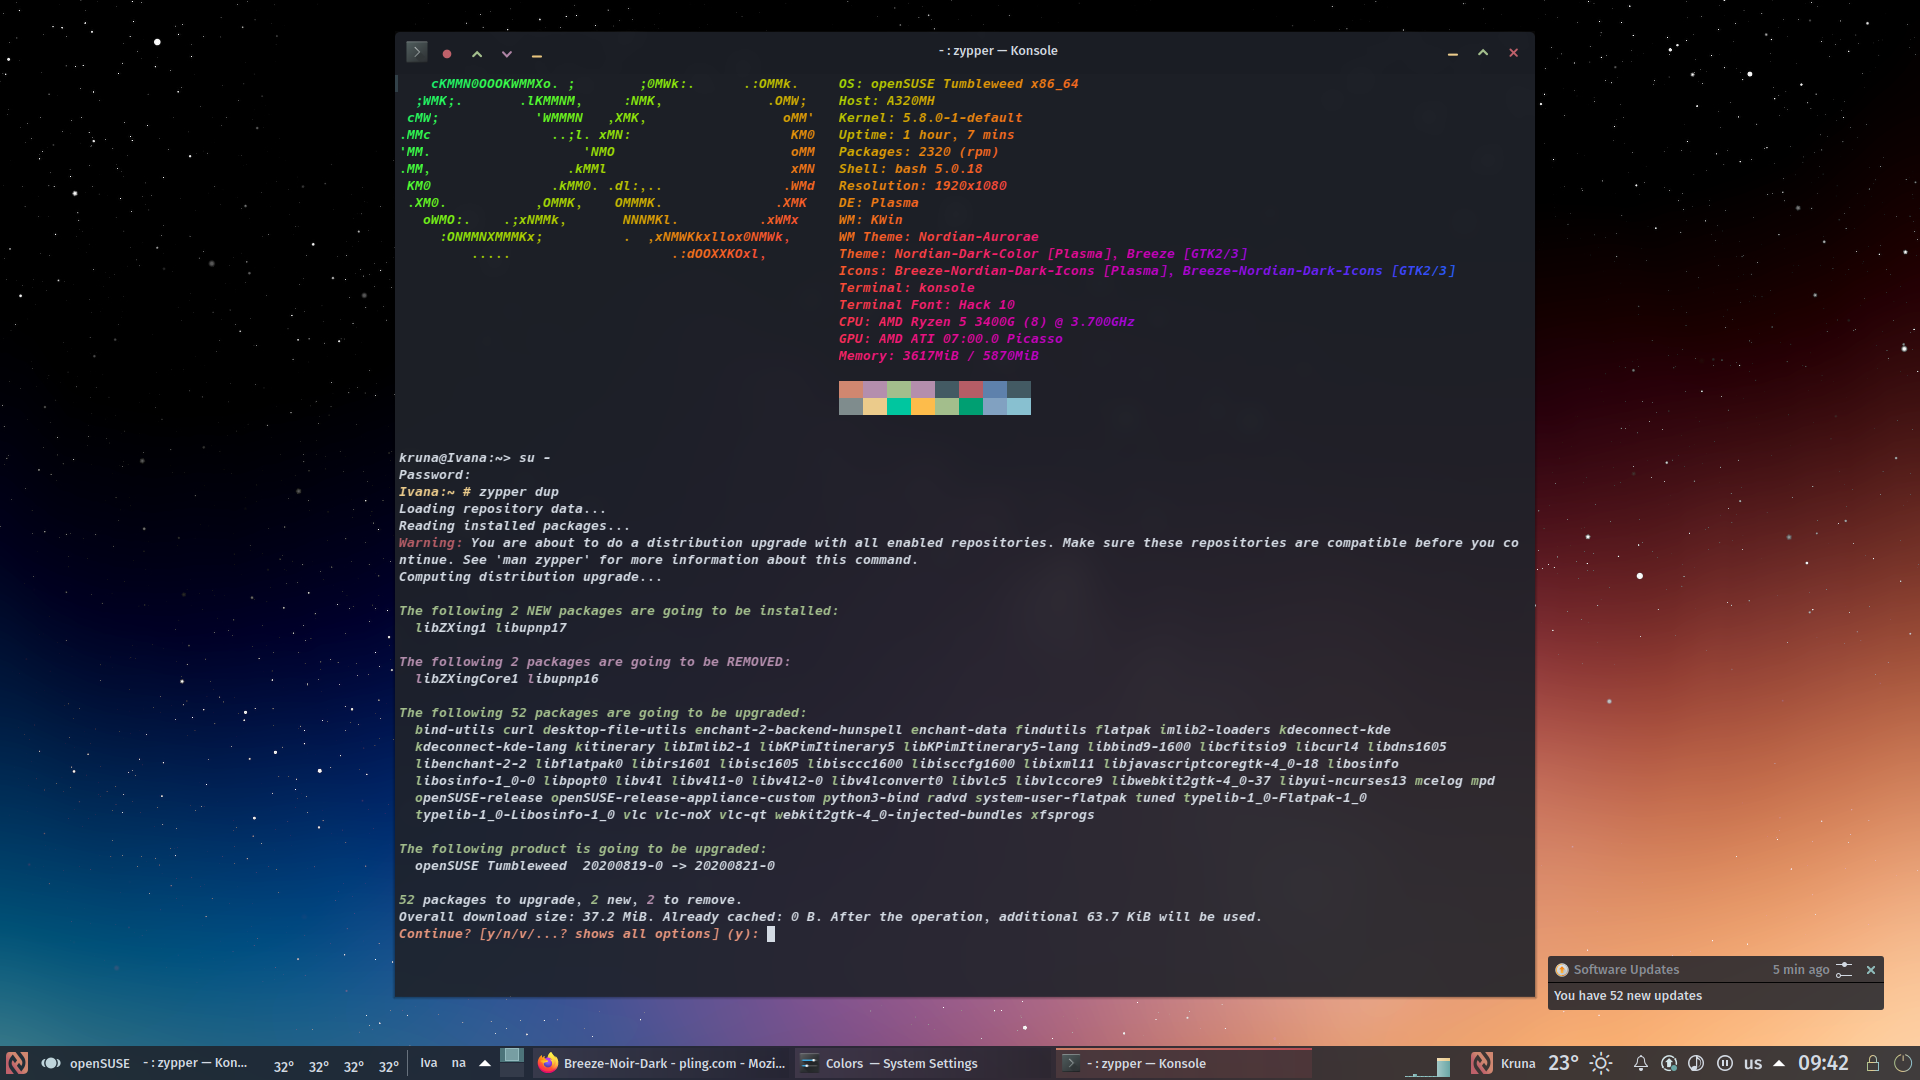Click the red dot button in Konsole titlebar
Viewport: 1920px width, 1080px height.
[x=447, y=54]
